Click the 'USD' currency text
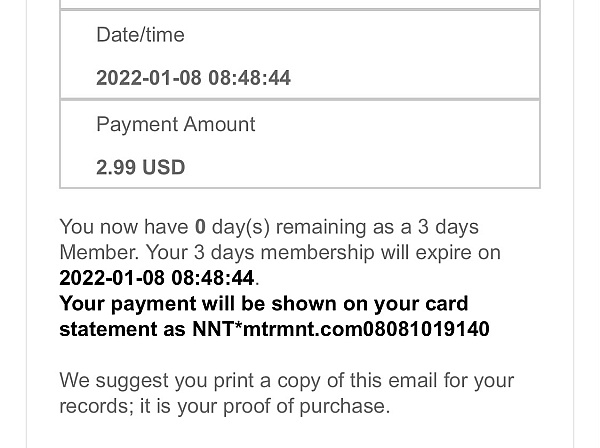Viewport: 600px width, 448px height. (163, 167)
